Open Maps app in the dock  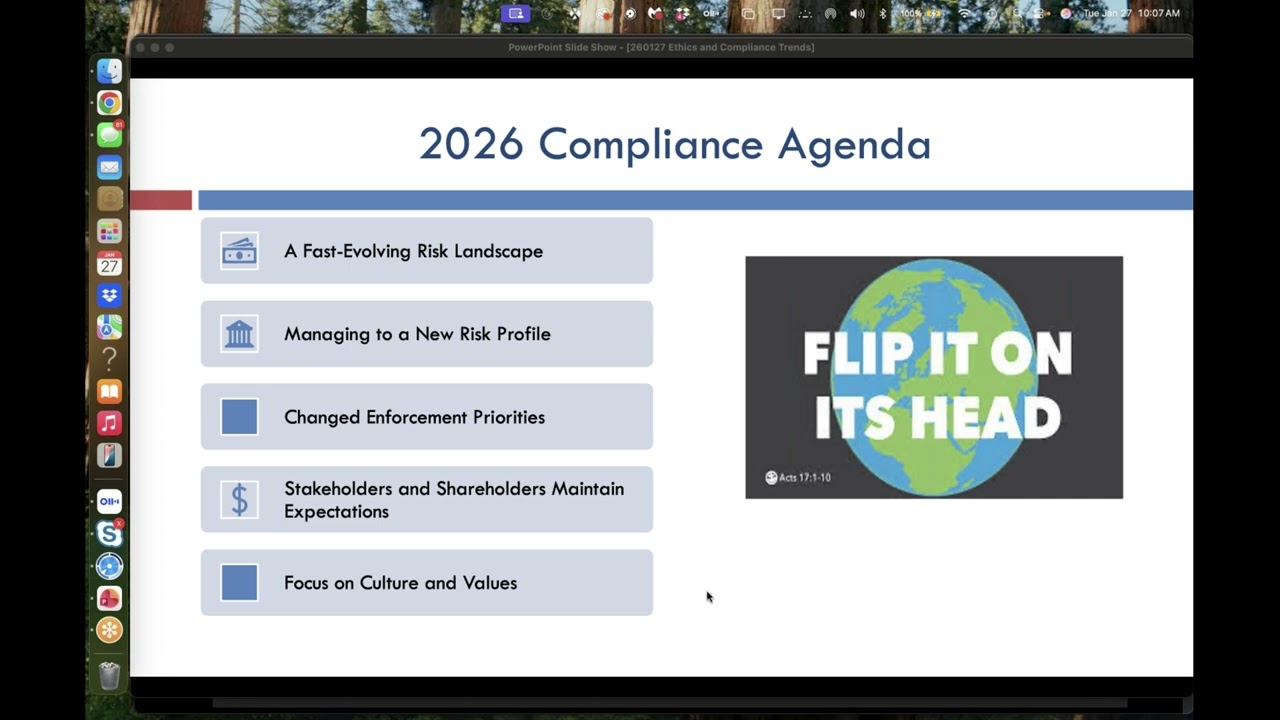pos(109,327)
